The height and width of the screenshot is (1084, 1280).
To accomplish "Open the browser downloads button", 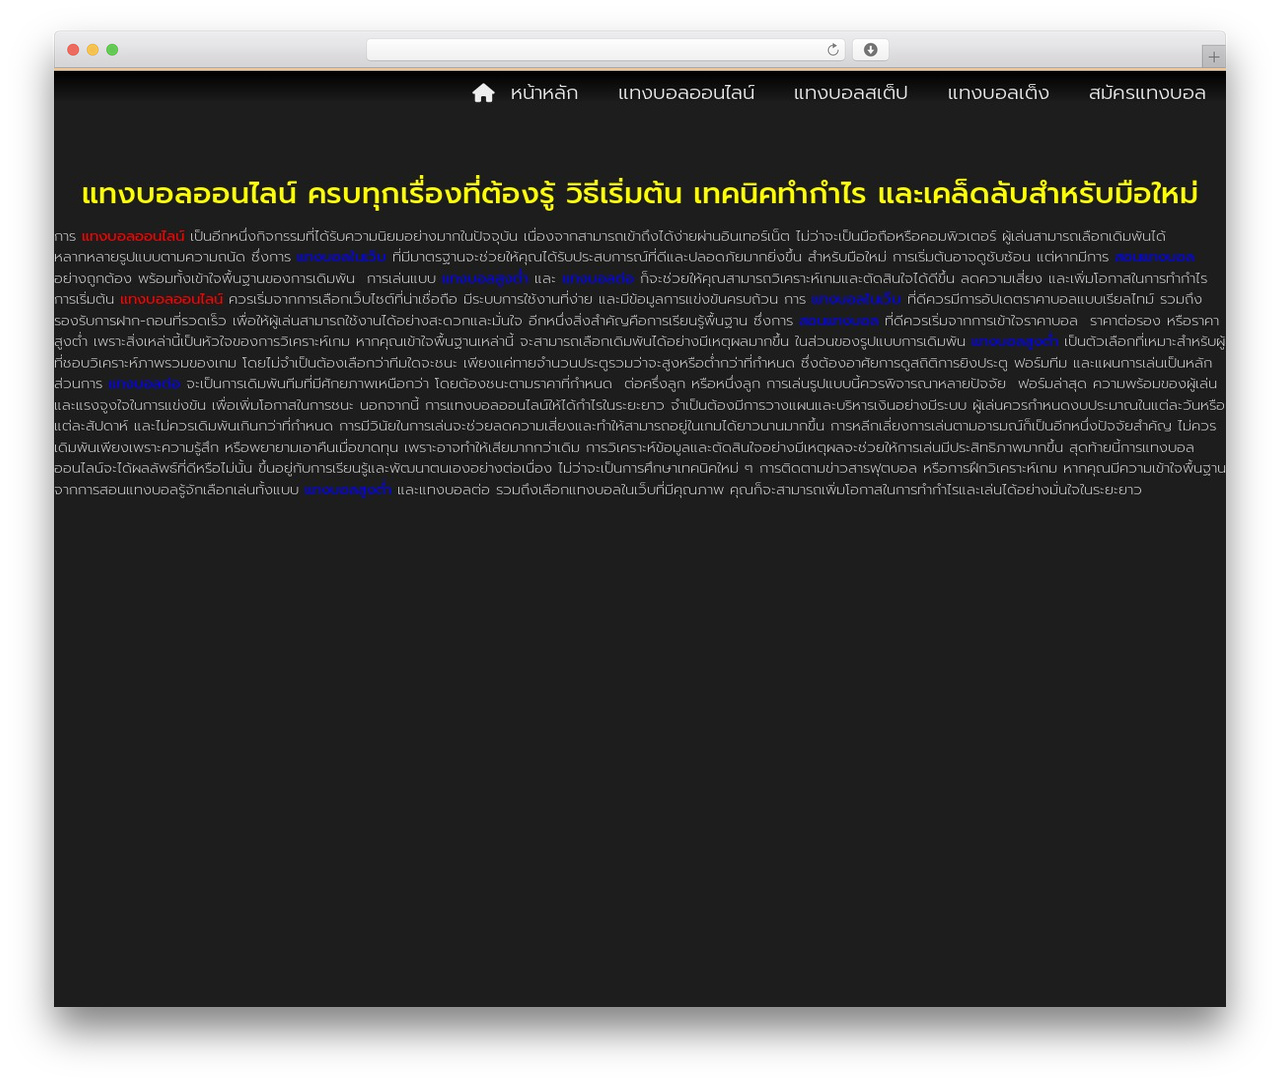I will (870, 50).
